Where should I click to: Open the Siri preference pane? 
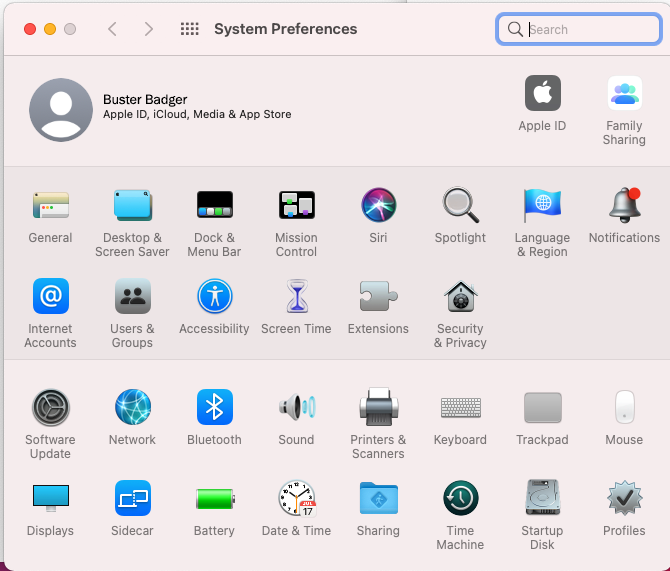click(378, 206)
